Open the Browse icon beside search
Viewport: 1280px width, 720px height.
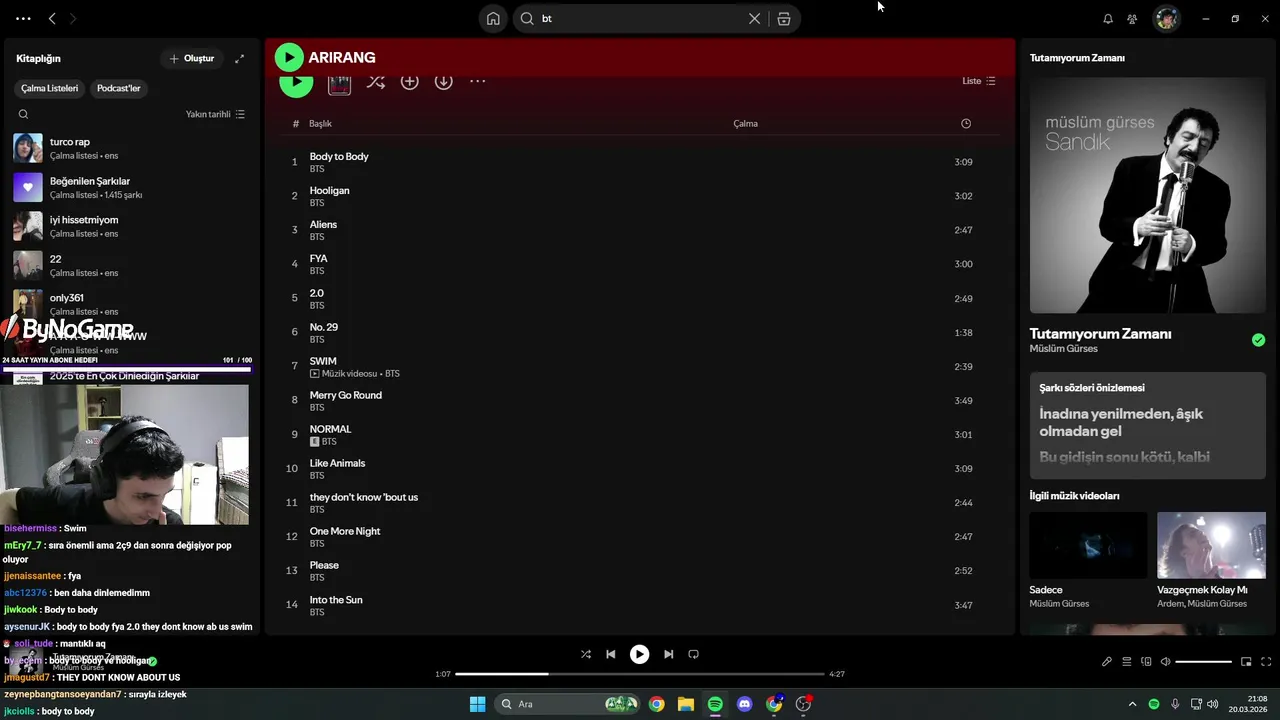coord(784,18)
